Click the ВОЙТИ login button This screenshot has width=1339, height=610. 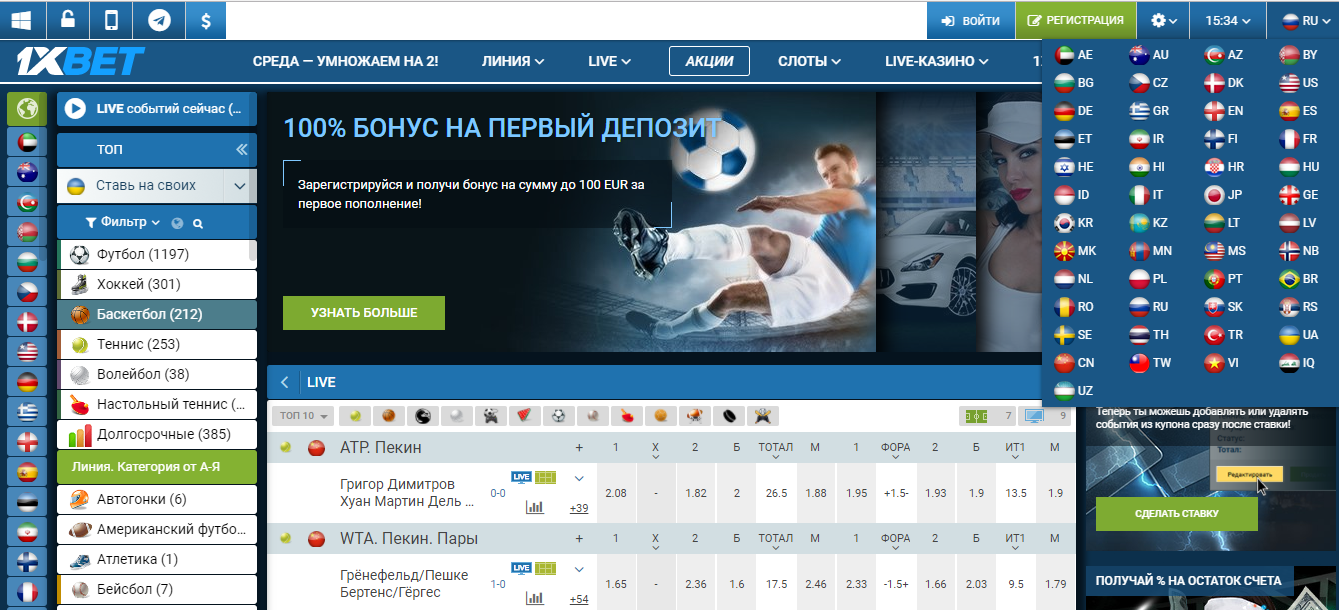(x=970, y=20)
